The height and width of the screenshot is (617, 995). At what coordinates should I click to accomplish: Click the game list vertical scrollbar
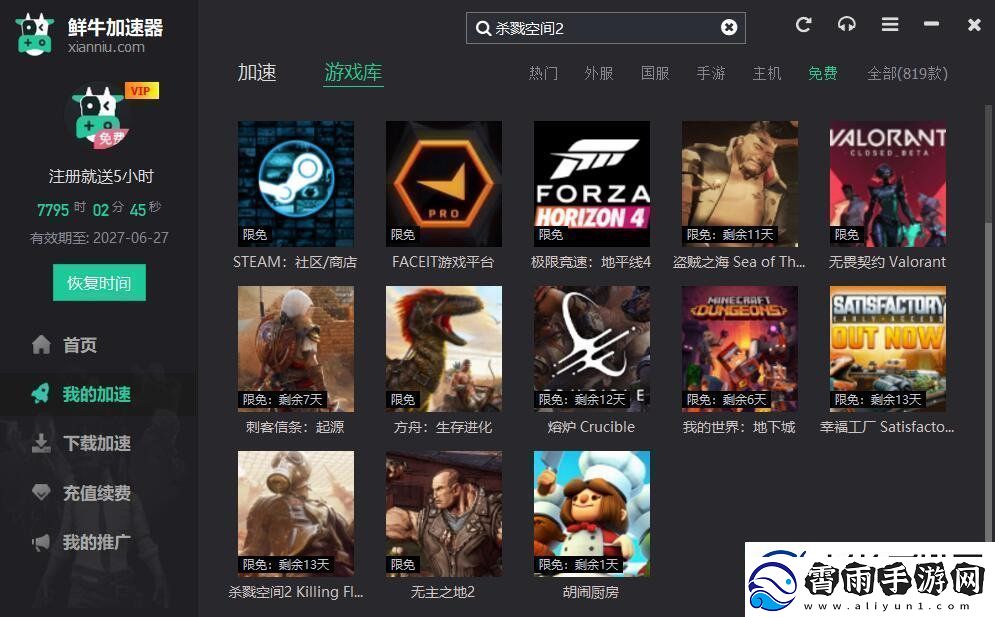[988, 165]
